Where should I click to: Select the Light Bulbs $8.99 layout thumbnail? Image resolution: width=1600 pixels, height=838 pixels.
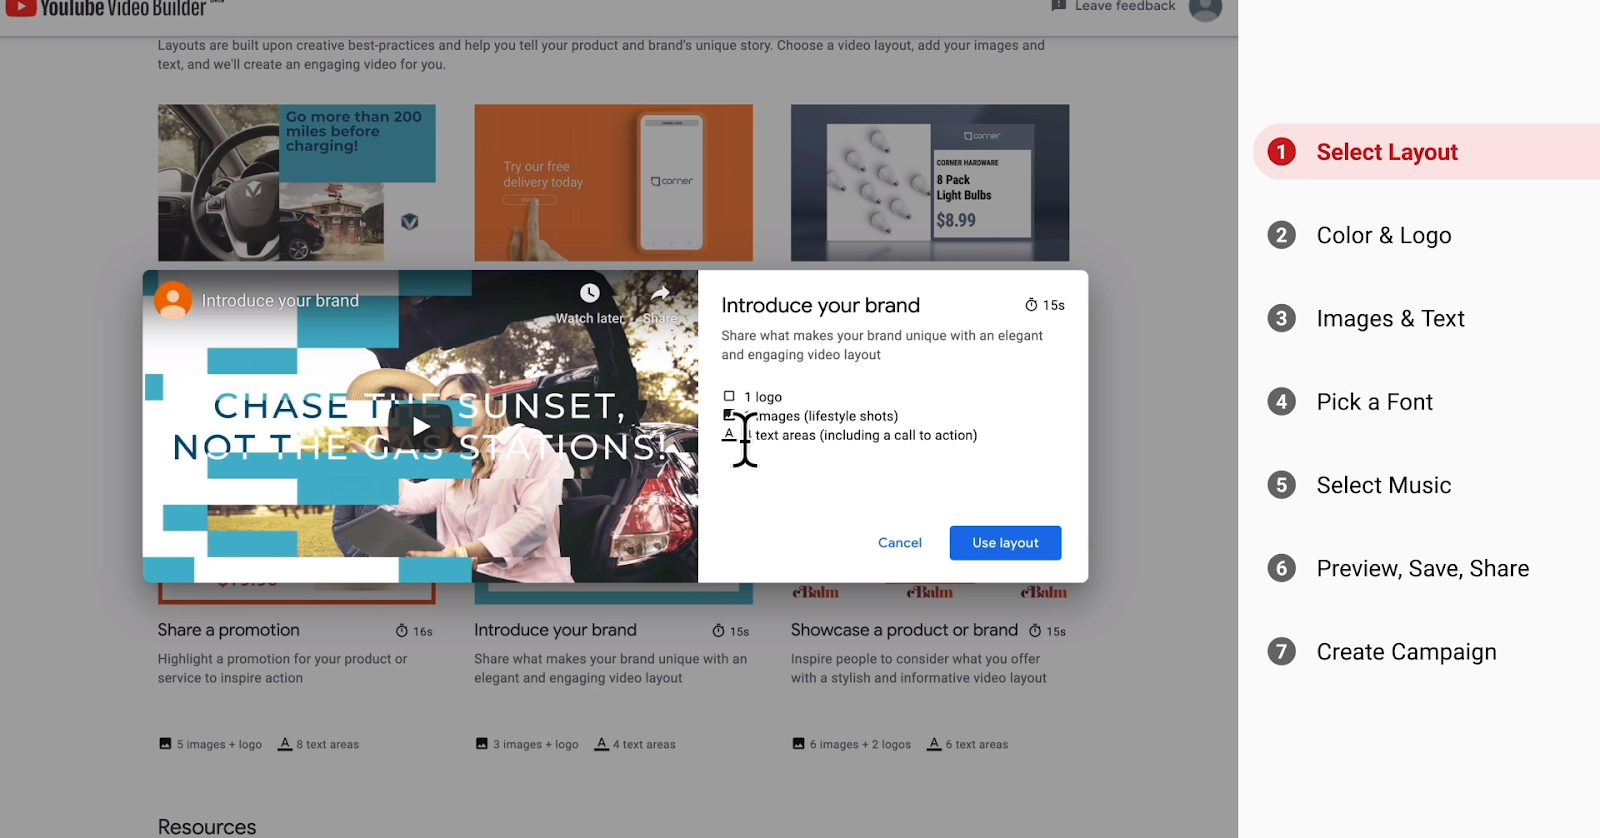930,183
